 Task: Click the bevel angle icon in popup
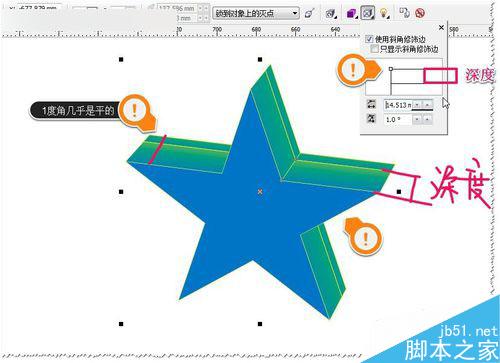pyautogui.click(x=371, y=119)
